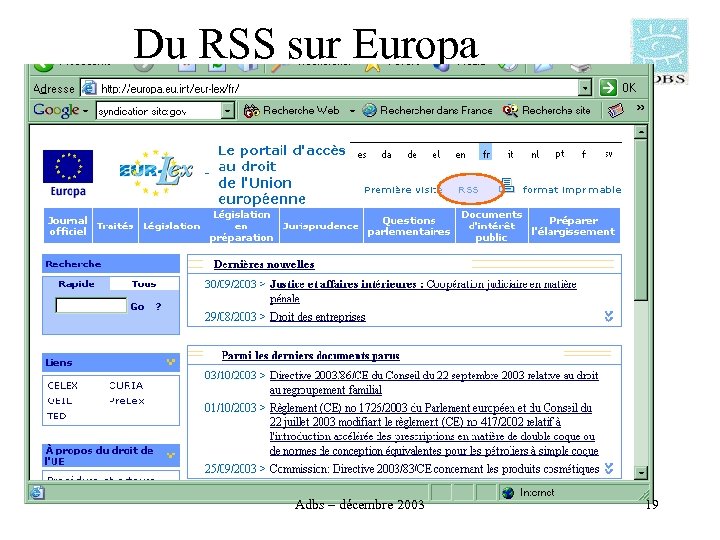
Task: Click the Internet zone globe icon
Action: click(508, 493)
